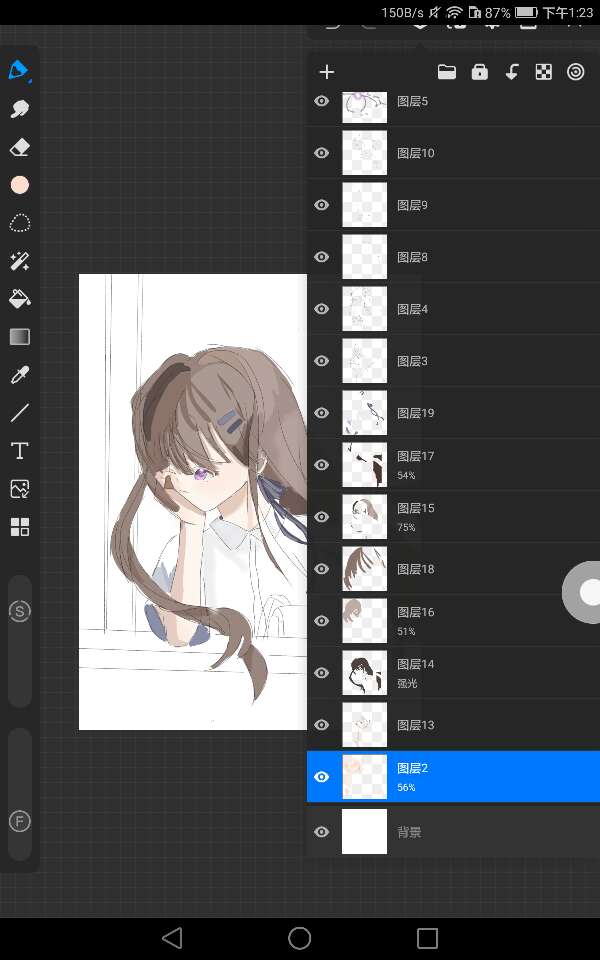The width and height of the screenshot is (600, 960).
Task: Open the layer group folder icon
Action: click(x=447, y=72)
